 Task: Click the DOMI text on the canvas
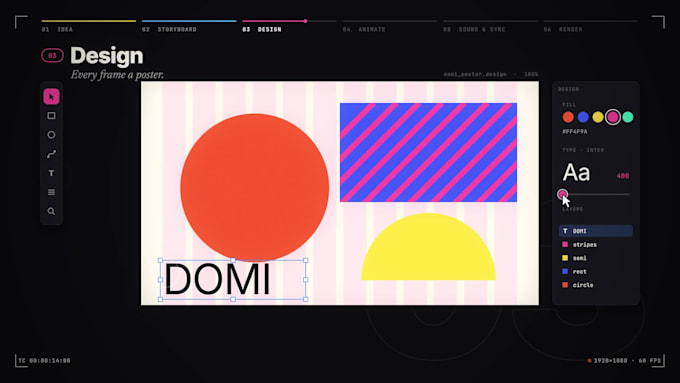pyautogui.click(x=217, y=279)
